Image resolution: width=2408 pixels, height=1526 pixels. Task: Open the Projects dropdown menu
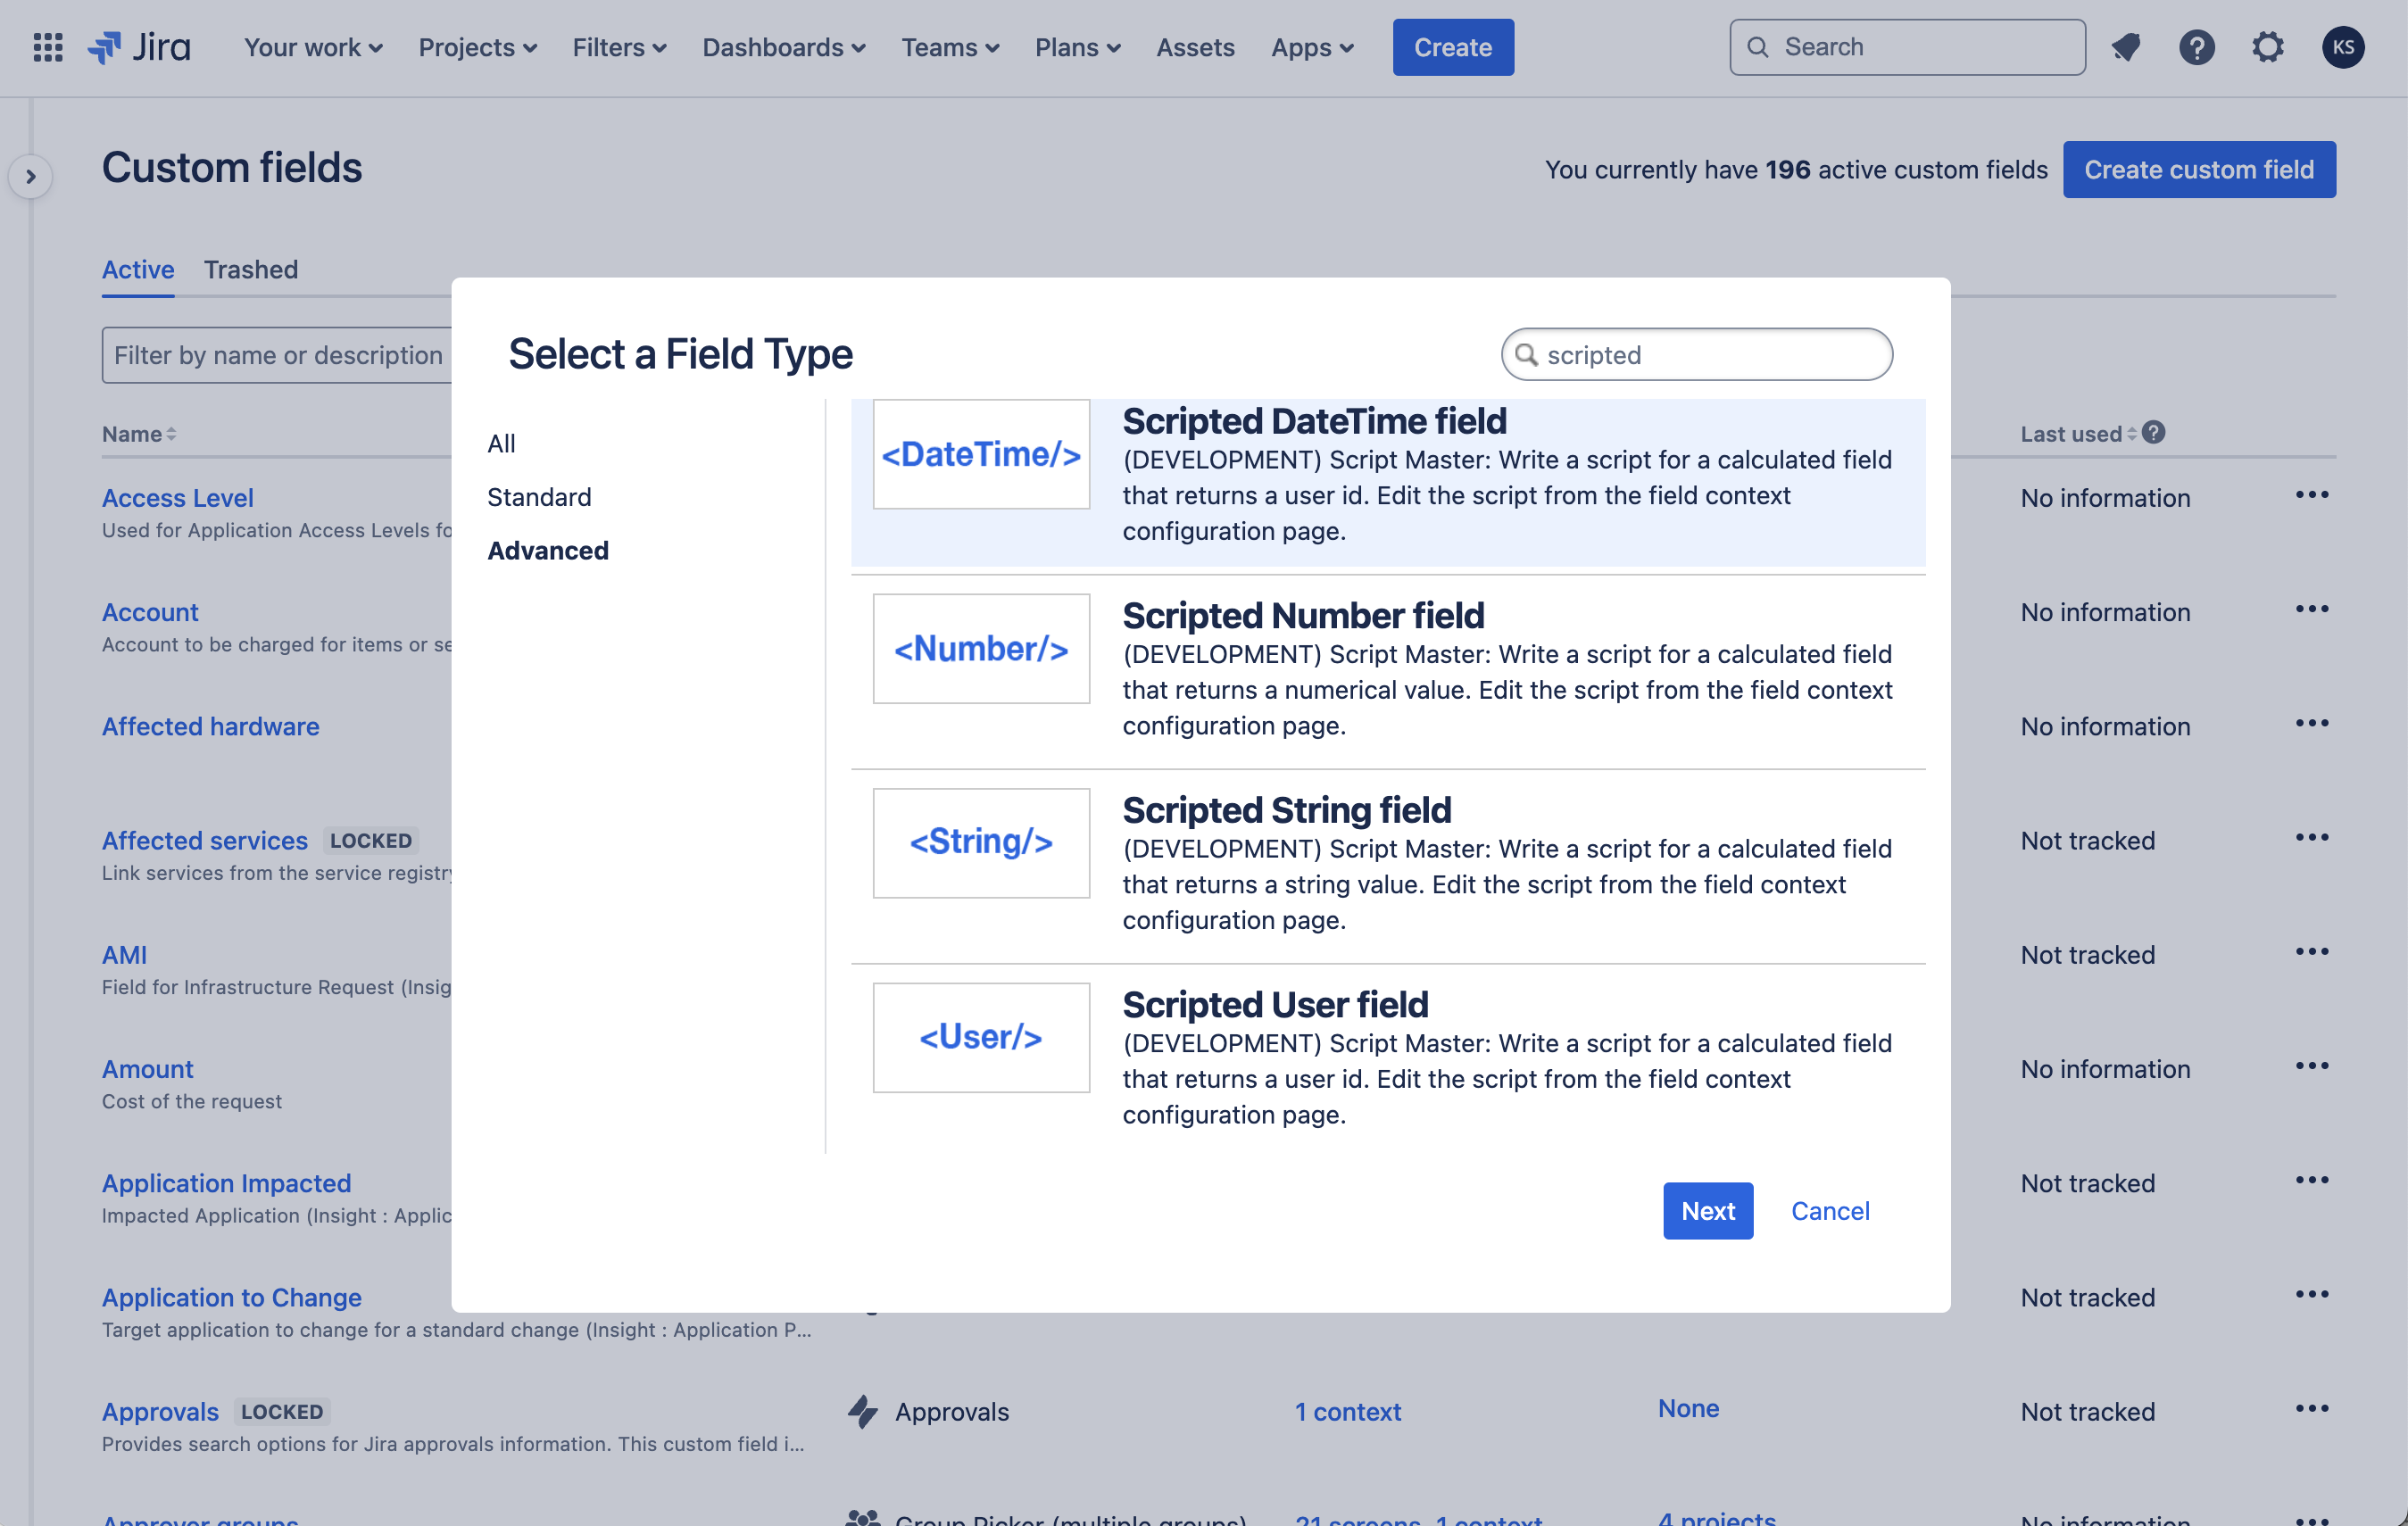pyautogui.click(x=477, y=47)
